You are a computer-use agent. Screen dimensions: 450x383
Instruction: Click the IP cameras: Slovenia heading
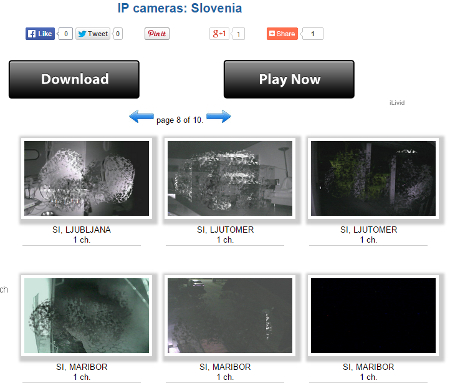click(180, 8)
